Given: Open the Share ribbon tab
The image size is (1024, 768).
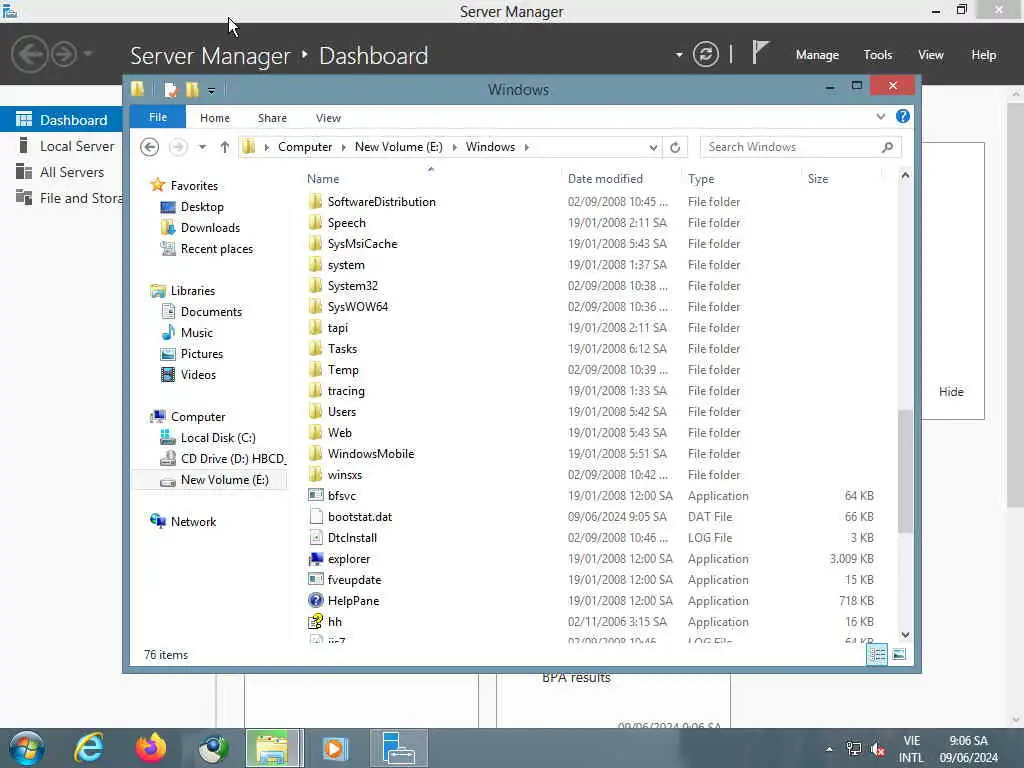Looking at the screenshot, I should coord(272,118).
